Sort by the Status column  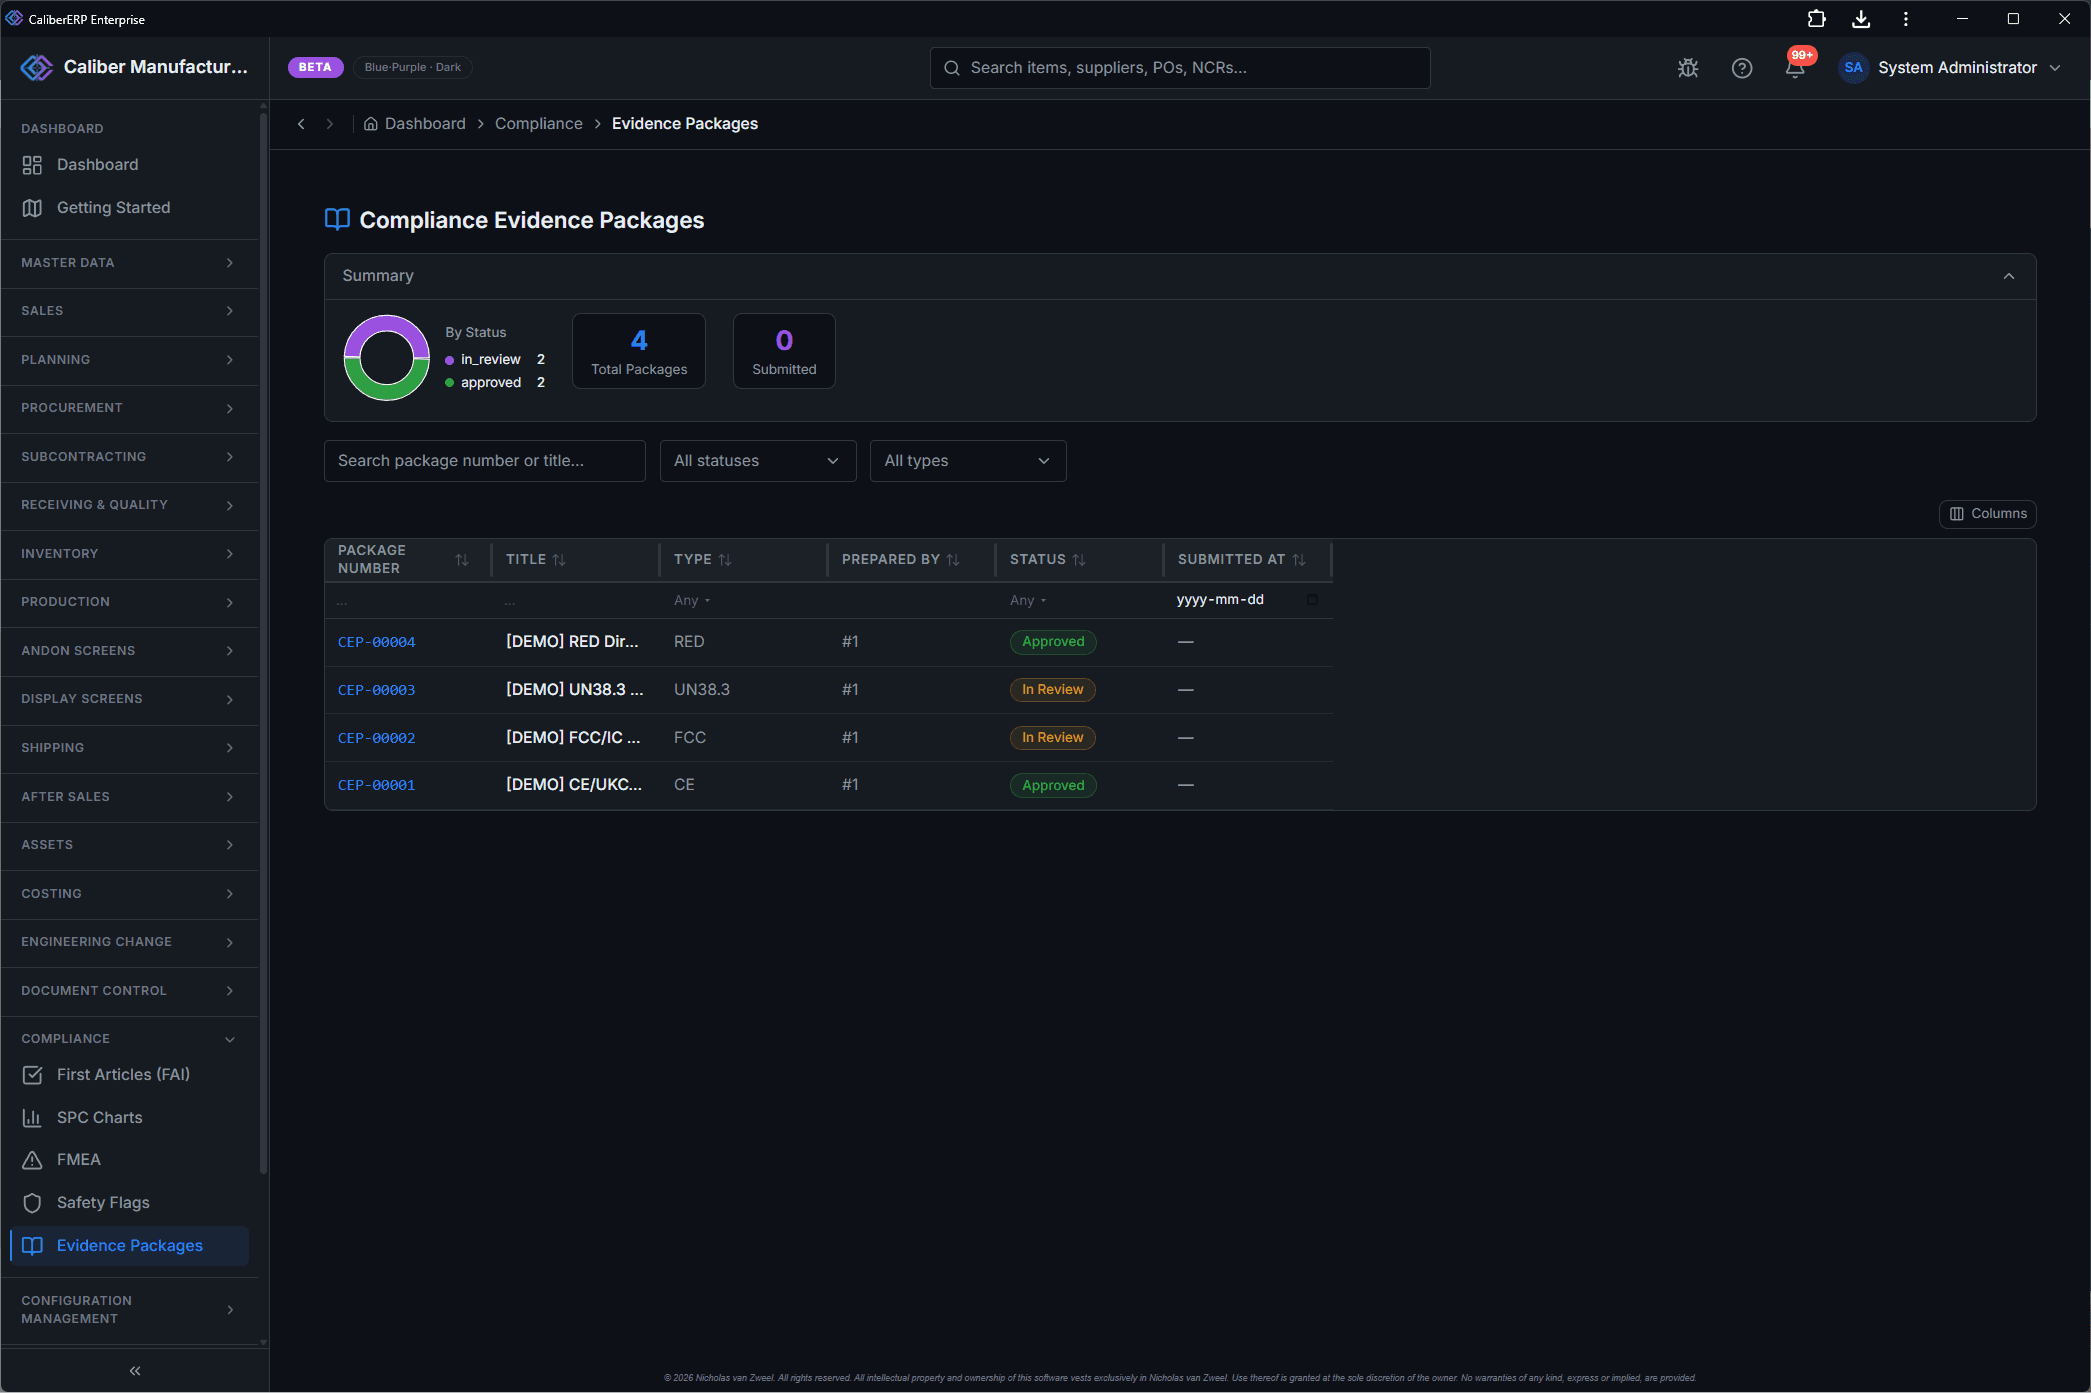pos(1078,560)
